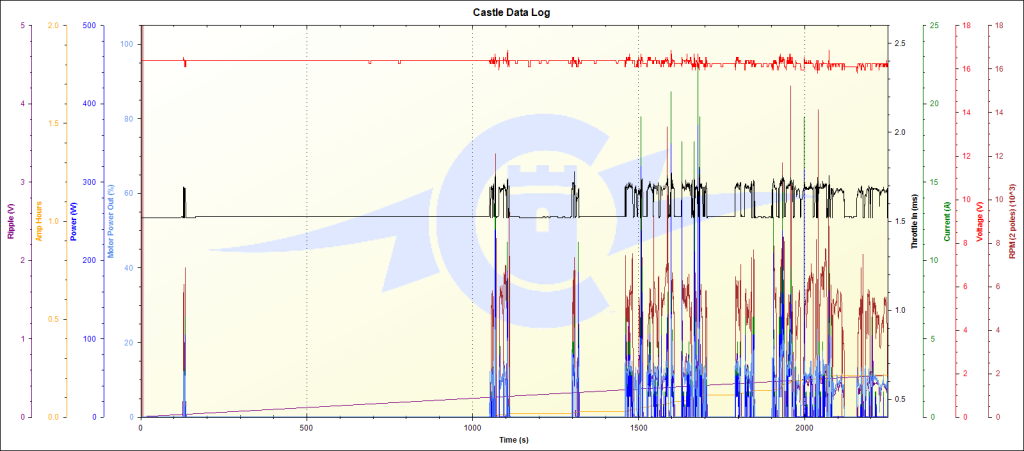Select the Throttle In (ms) axis label
1024x451 pixels.
click(915, 221)
